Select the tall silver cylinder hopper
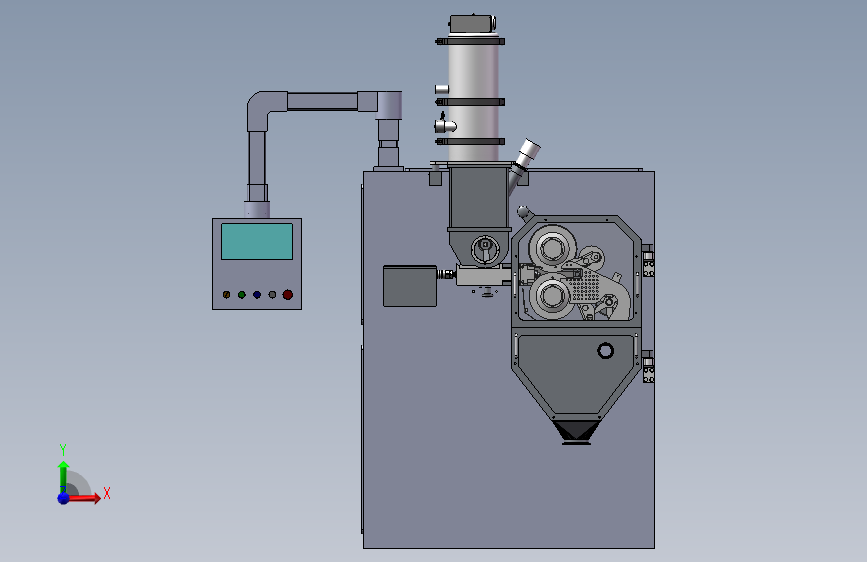This screenshot has width=867, height=562. [x=473, y=102]
